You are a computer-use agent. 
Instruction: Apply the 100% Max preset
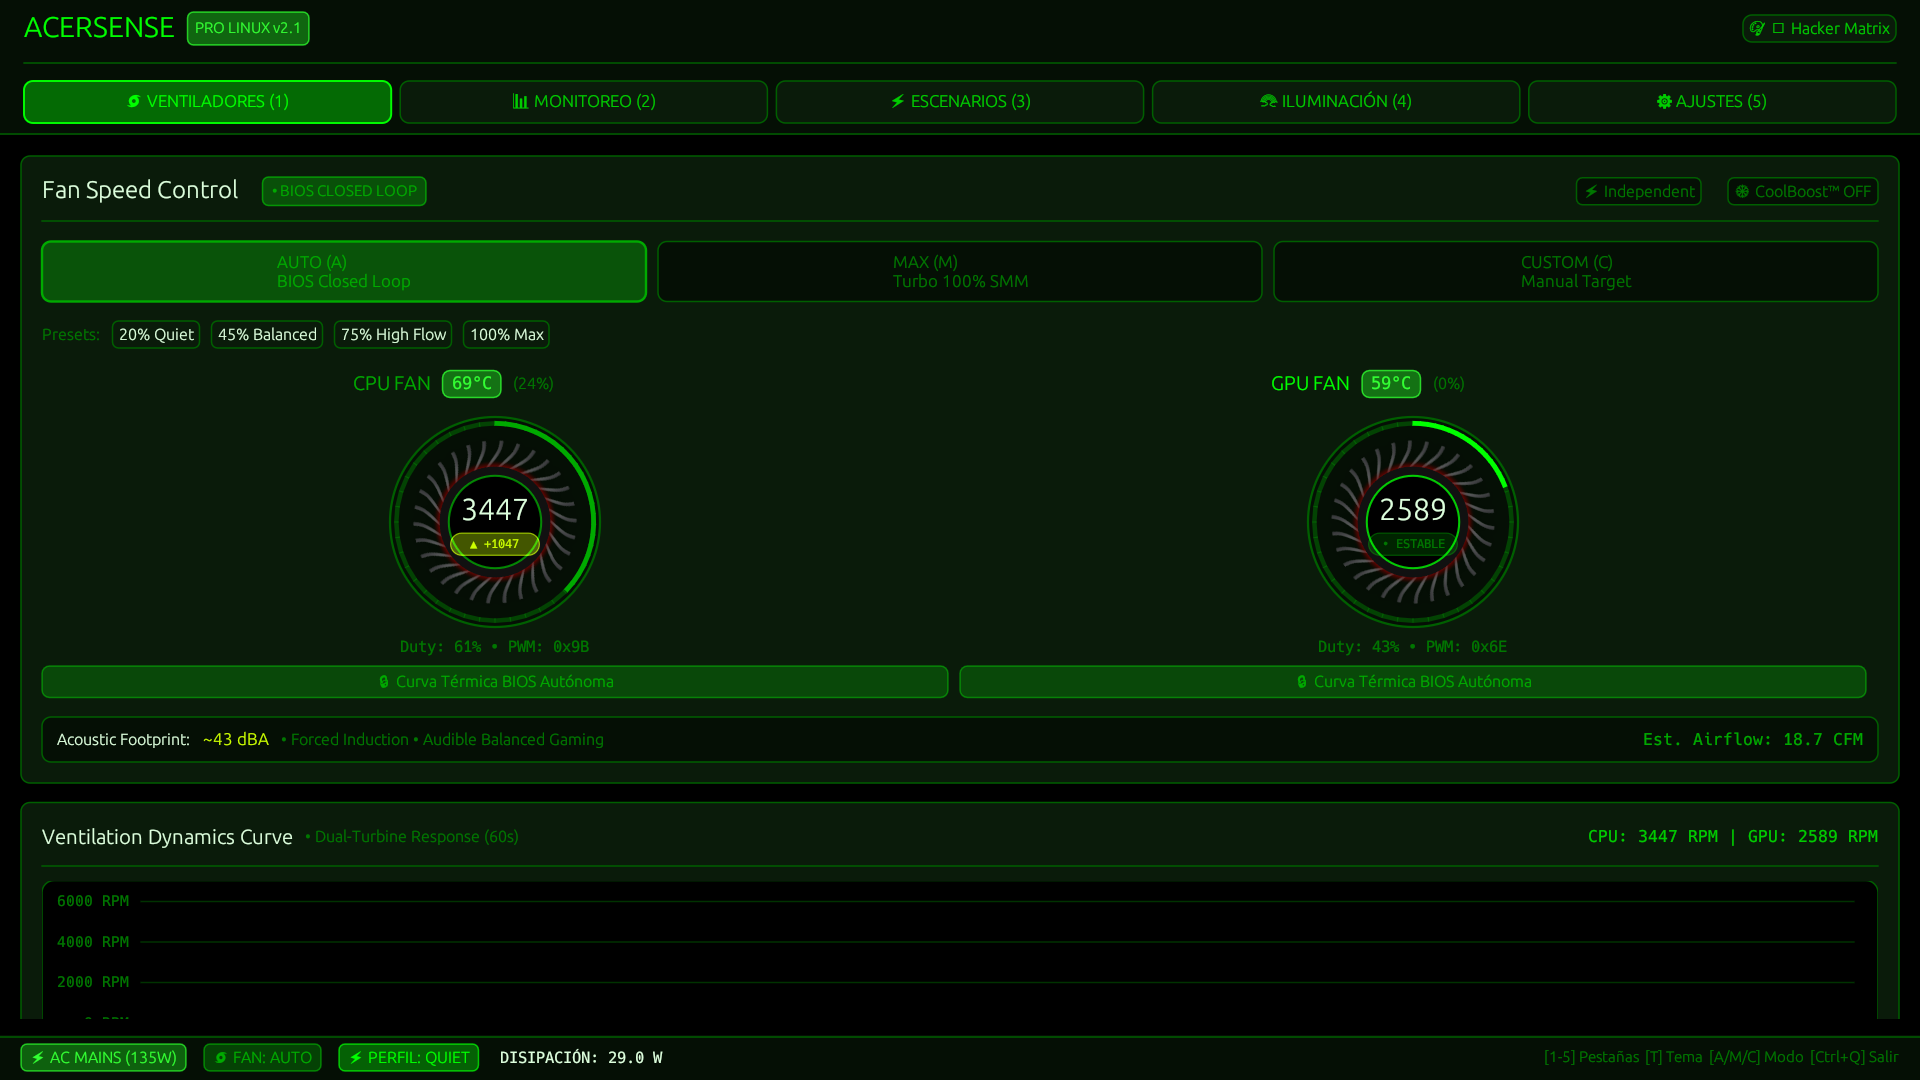(x=506, y=334)
